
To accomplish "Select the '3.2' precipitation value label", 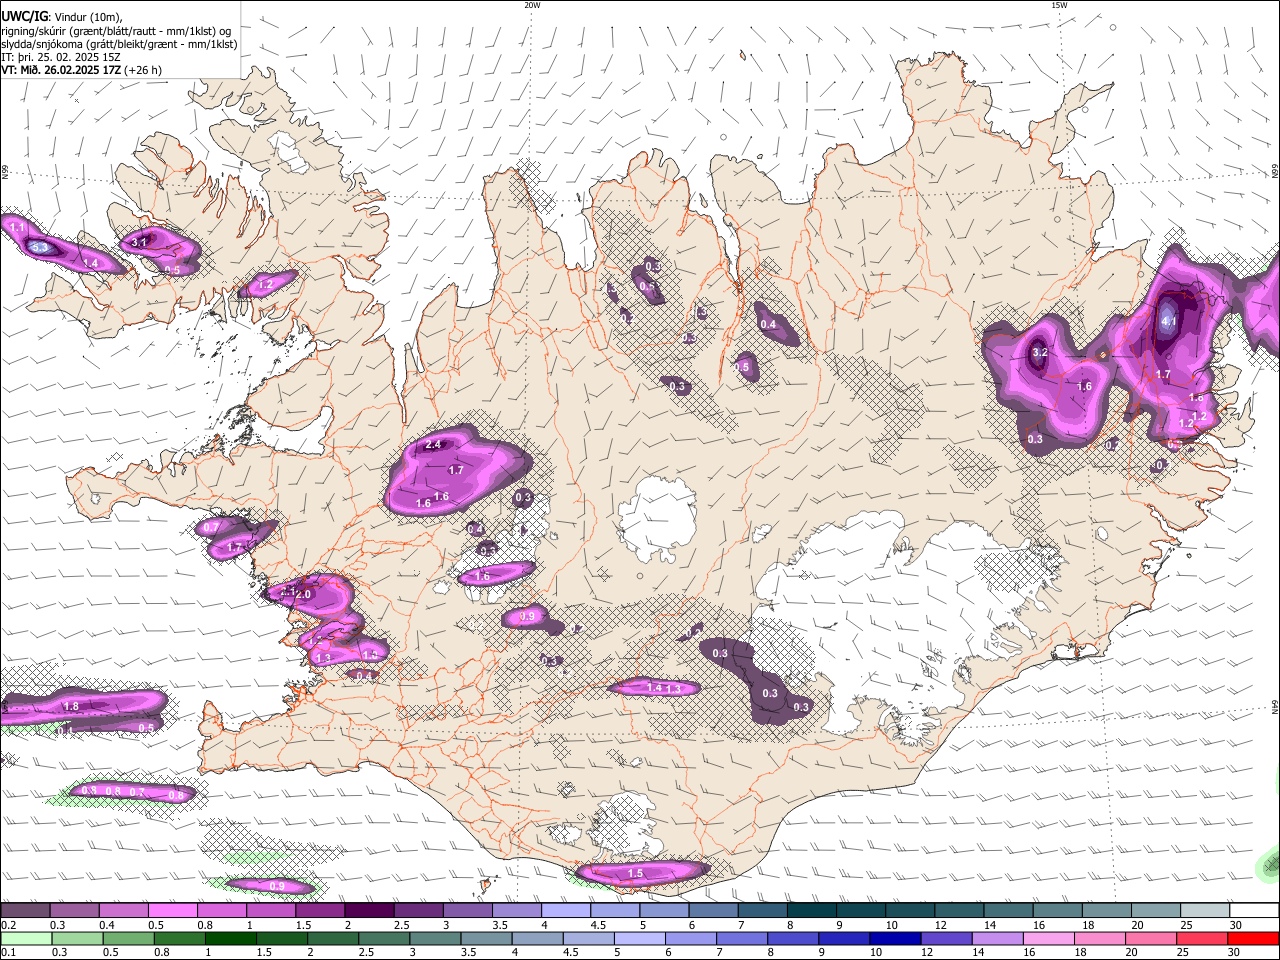I will pos(1039,352).
